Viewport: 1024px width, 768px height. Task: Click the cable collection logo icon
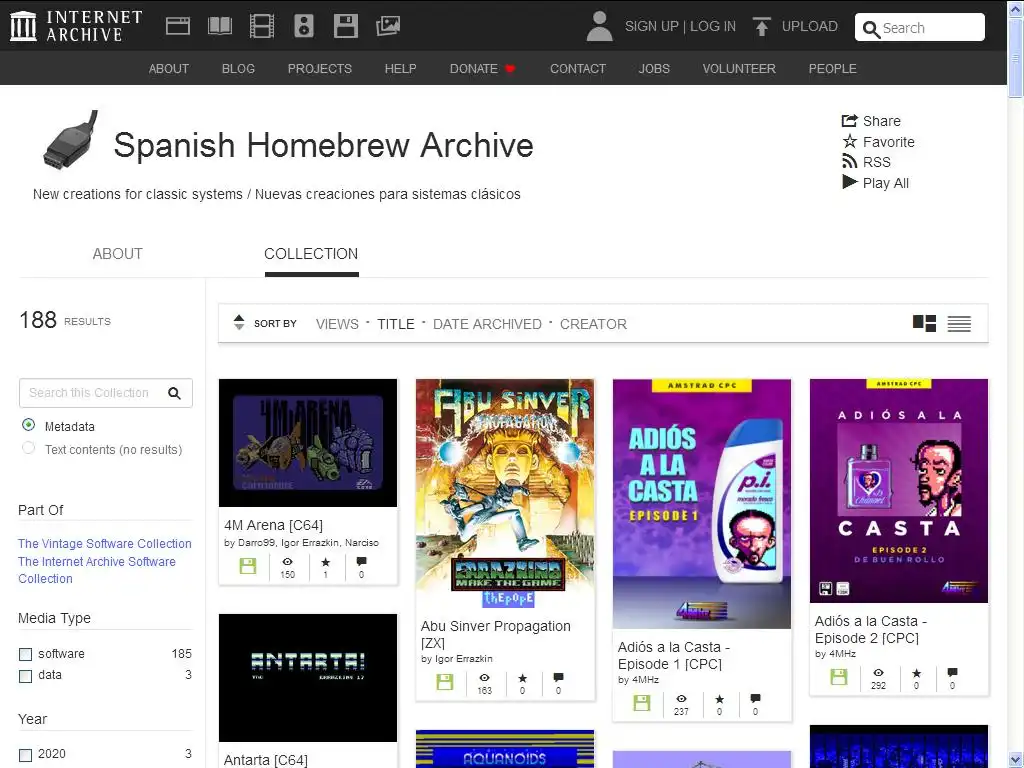71,140
